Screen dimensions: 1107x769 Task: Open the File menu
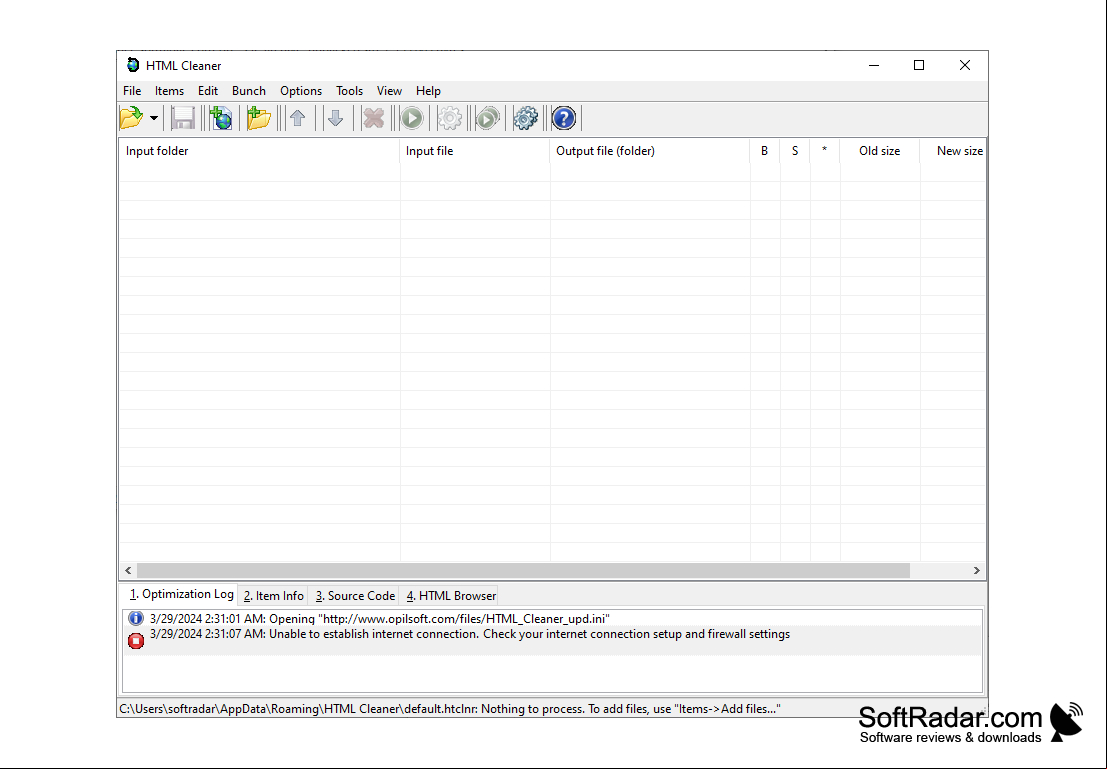click(132, 90)
